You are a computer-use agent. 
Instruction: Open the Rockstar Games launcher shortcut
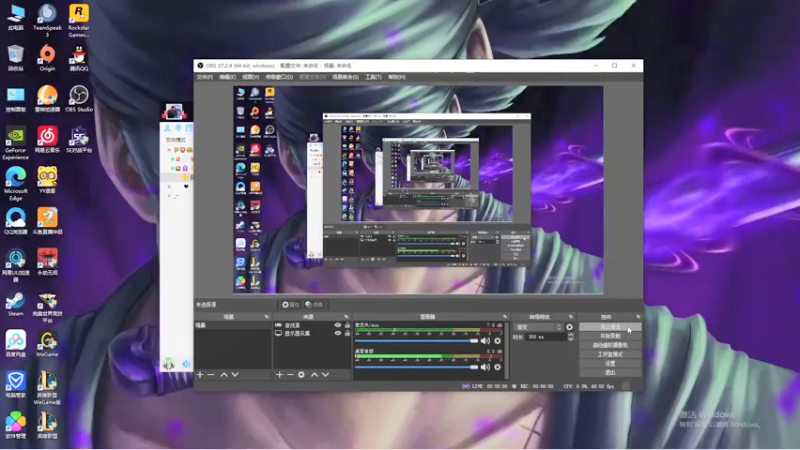pos(79,20)
